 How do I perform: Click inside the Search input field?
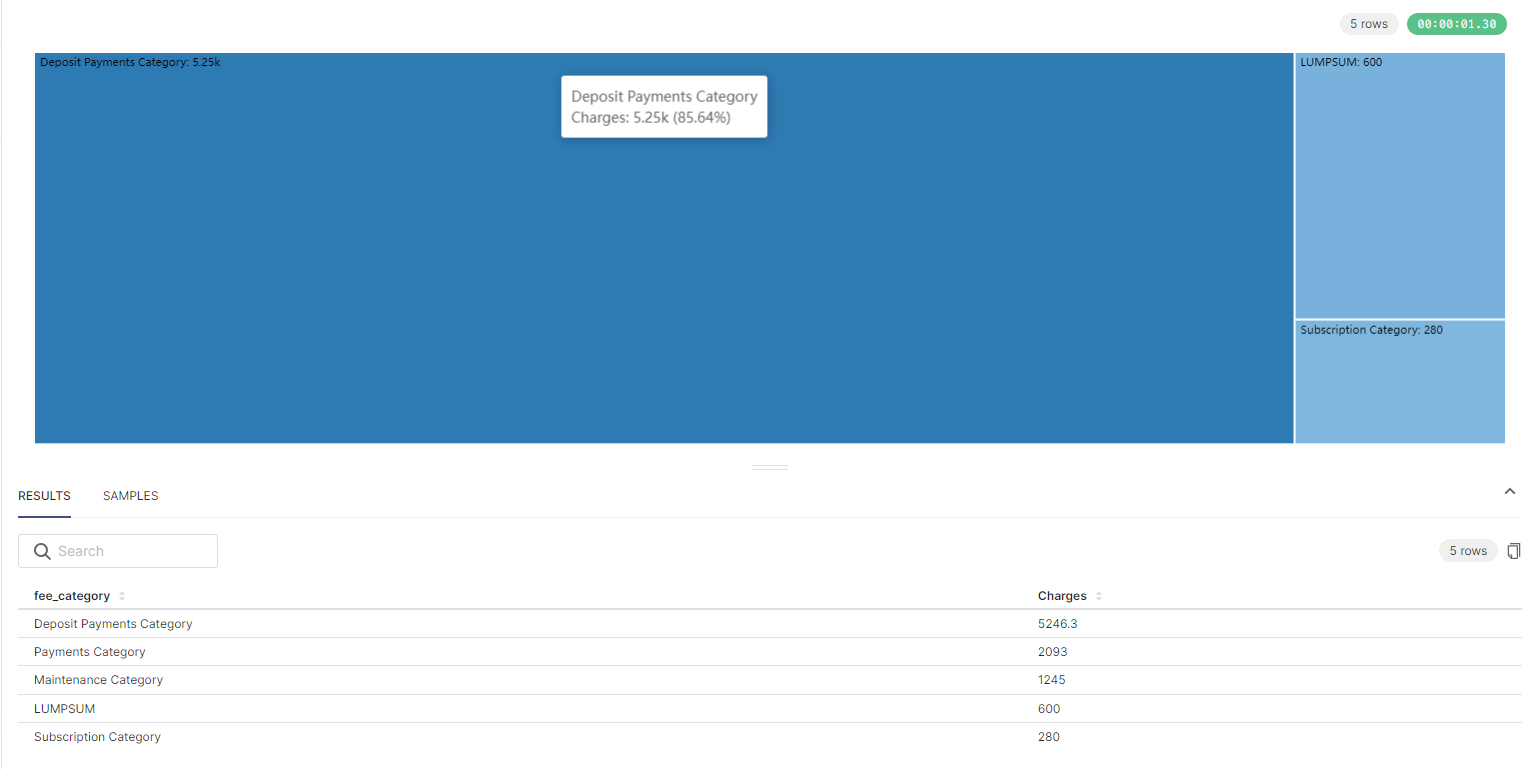point(130,550)
